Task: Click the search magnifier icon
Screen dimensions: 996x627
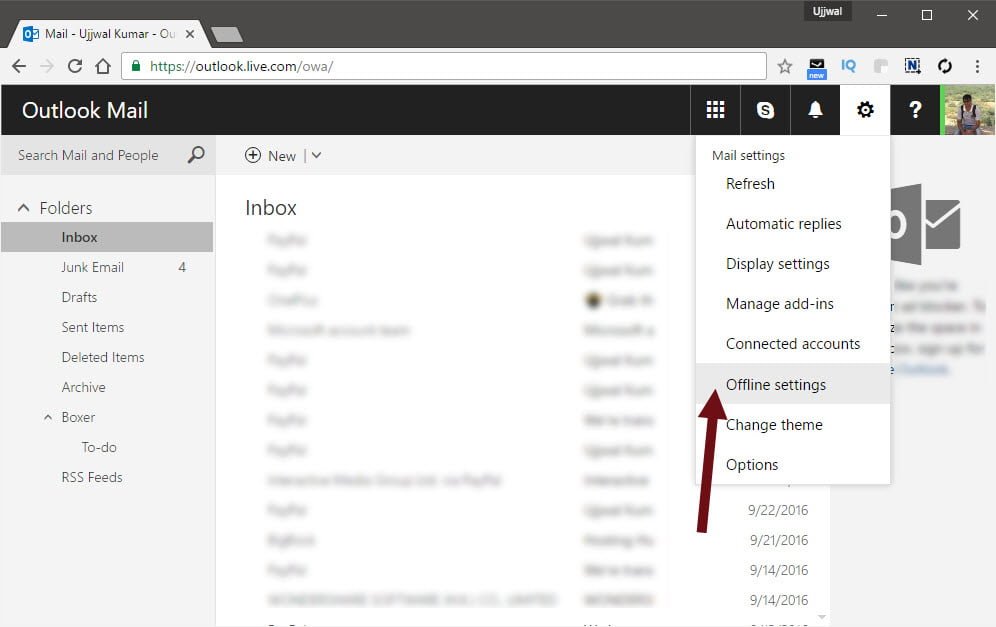Action: tap(196, 155)
